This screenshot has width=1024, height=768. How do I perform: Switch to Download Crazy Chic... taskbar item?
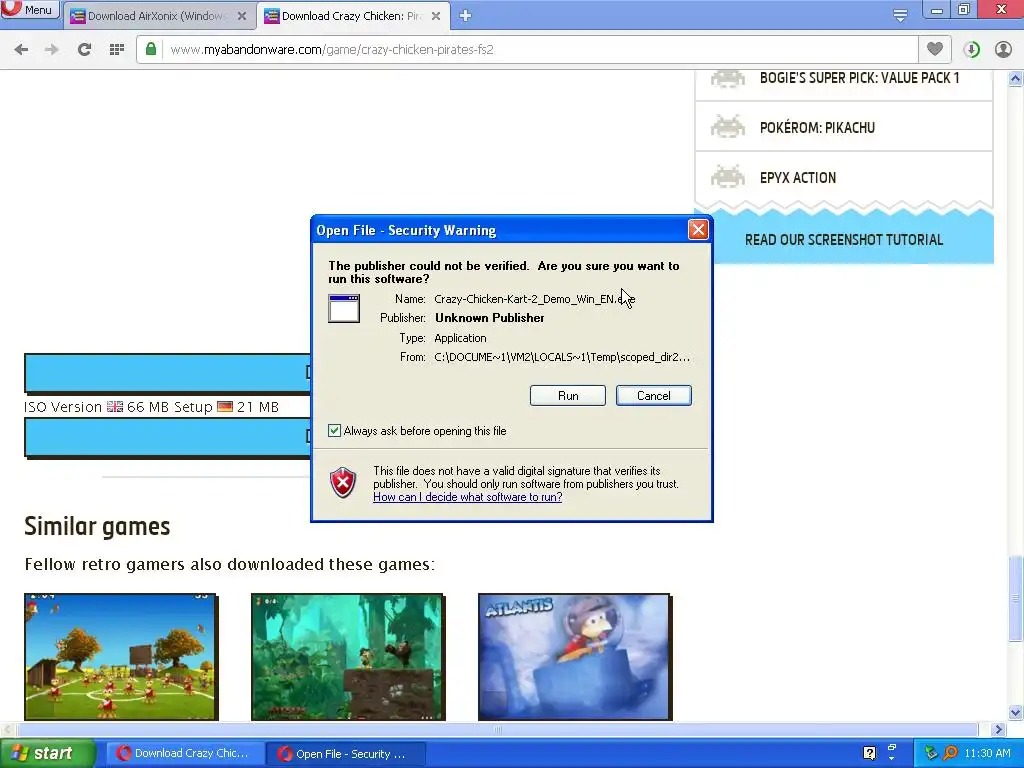click(x=185, y=753)
